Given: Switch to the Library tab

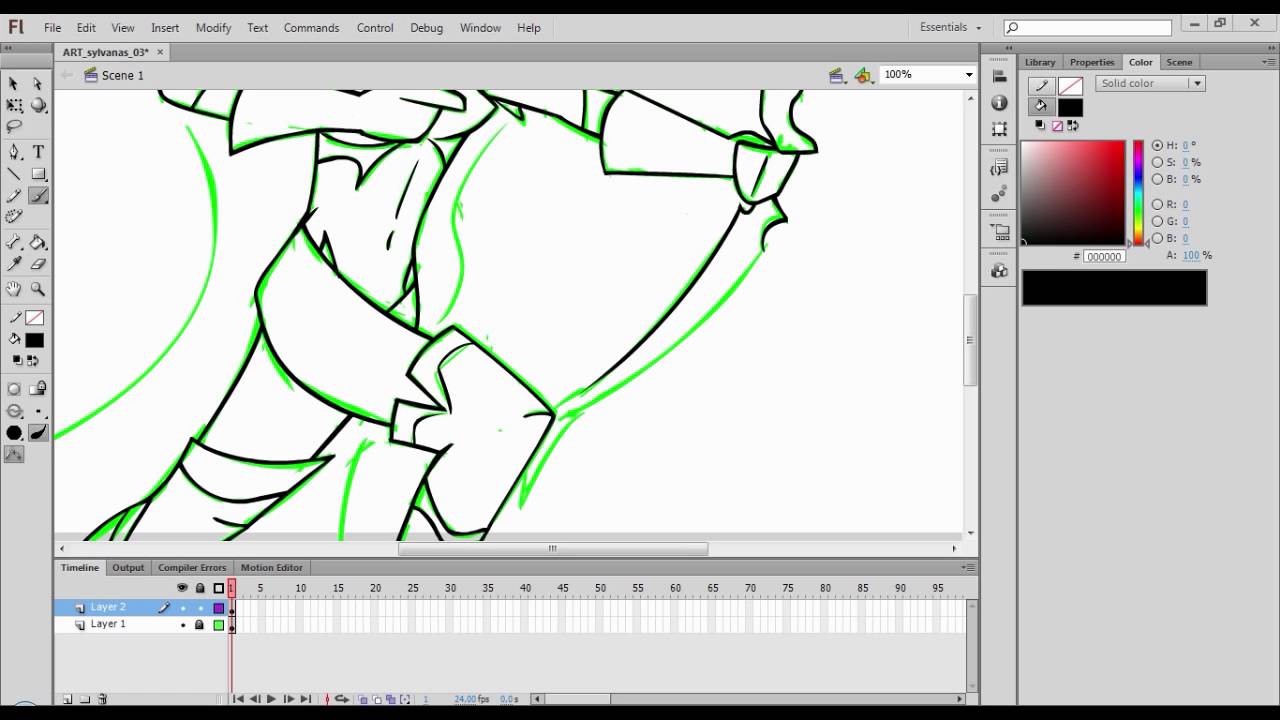Looking at the screenshot, I should pyautogui.click(x=1040, y=62).
